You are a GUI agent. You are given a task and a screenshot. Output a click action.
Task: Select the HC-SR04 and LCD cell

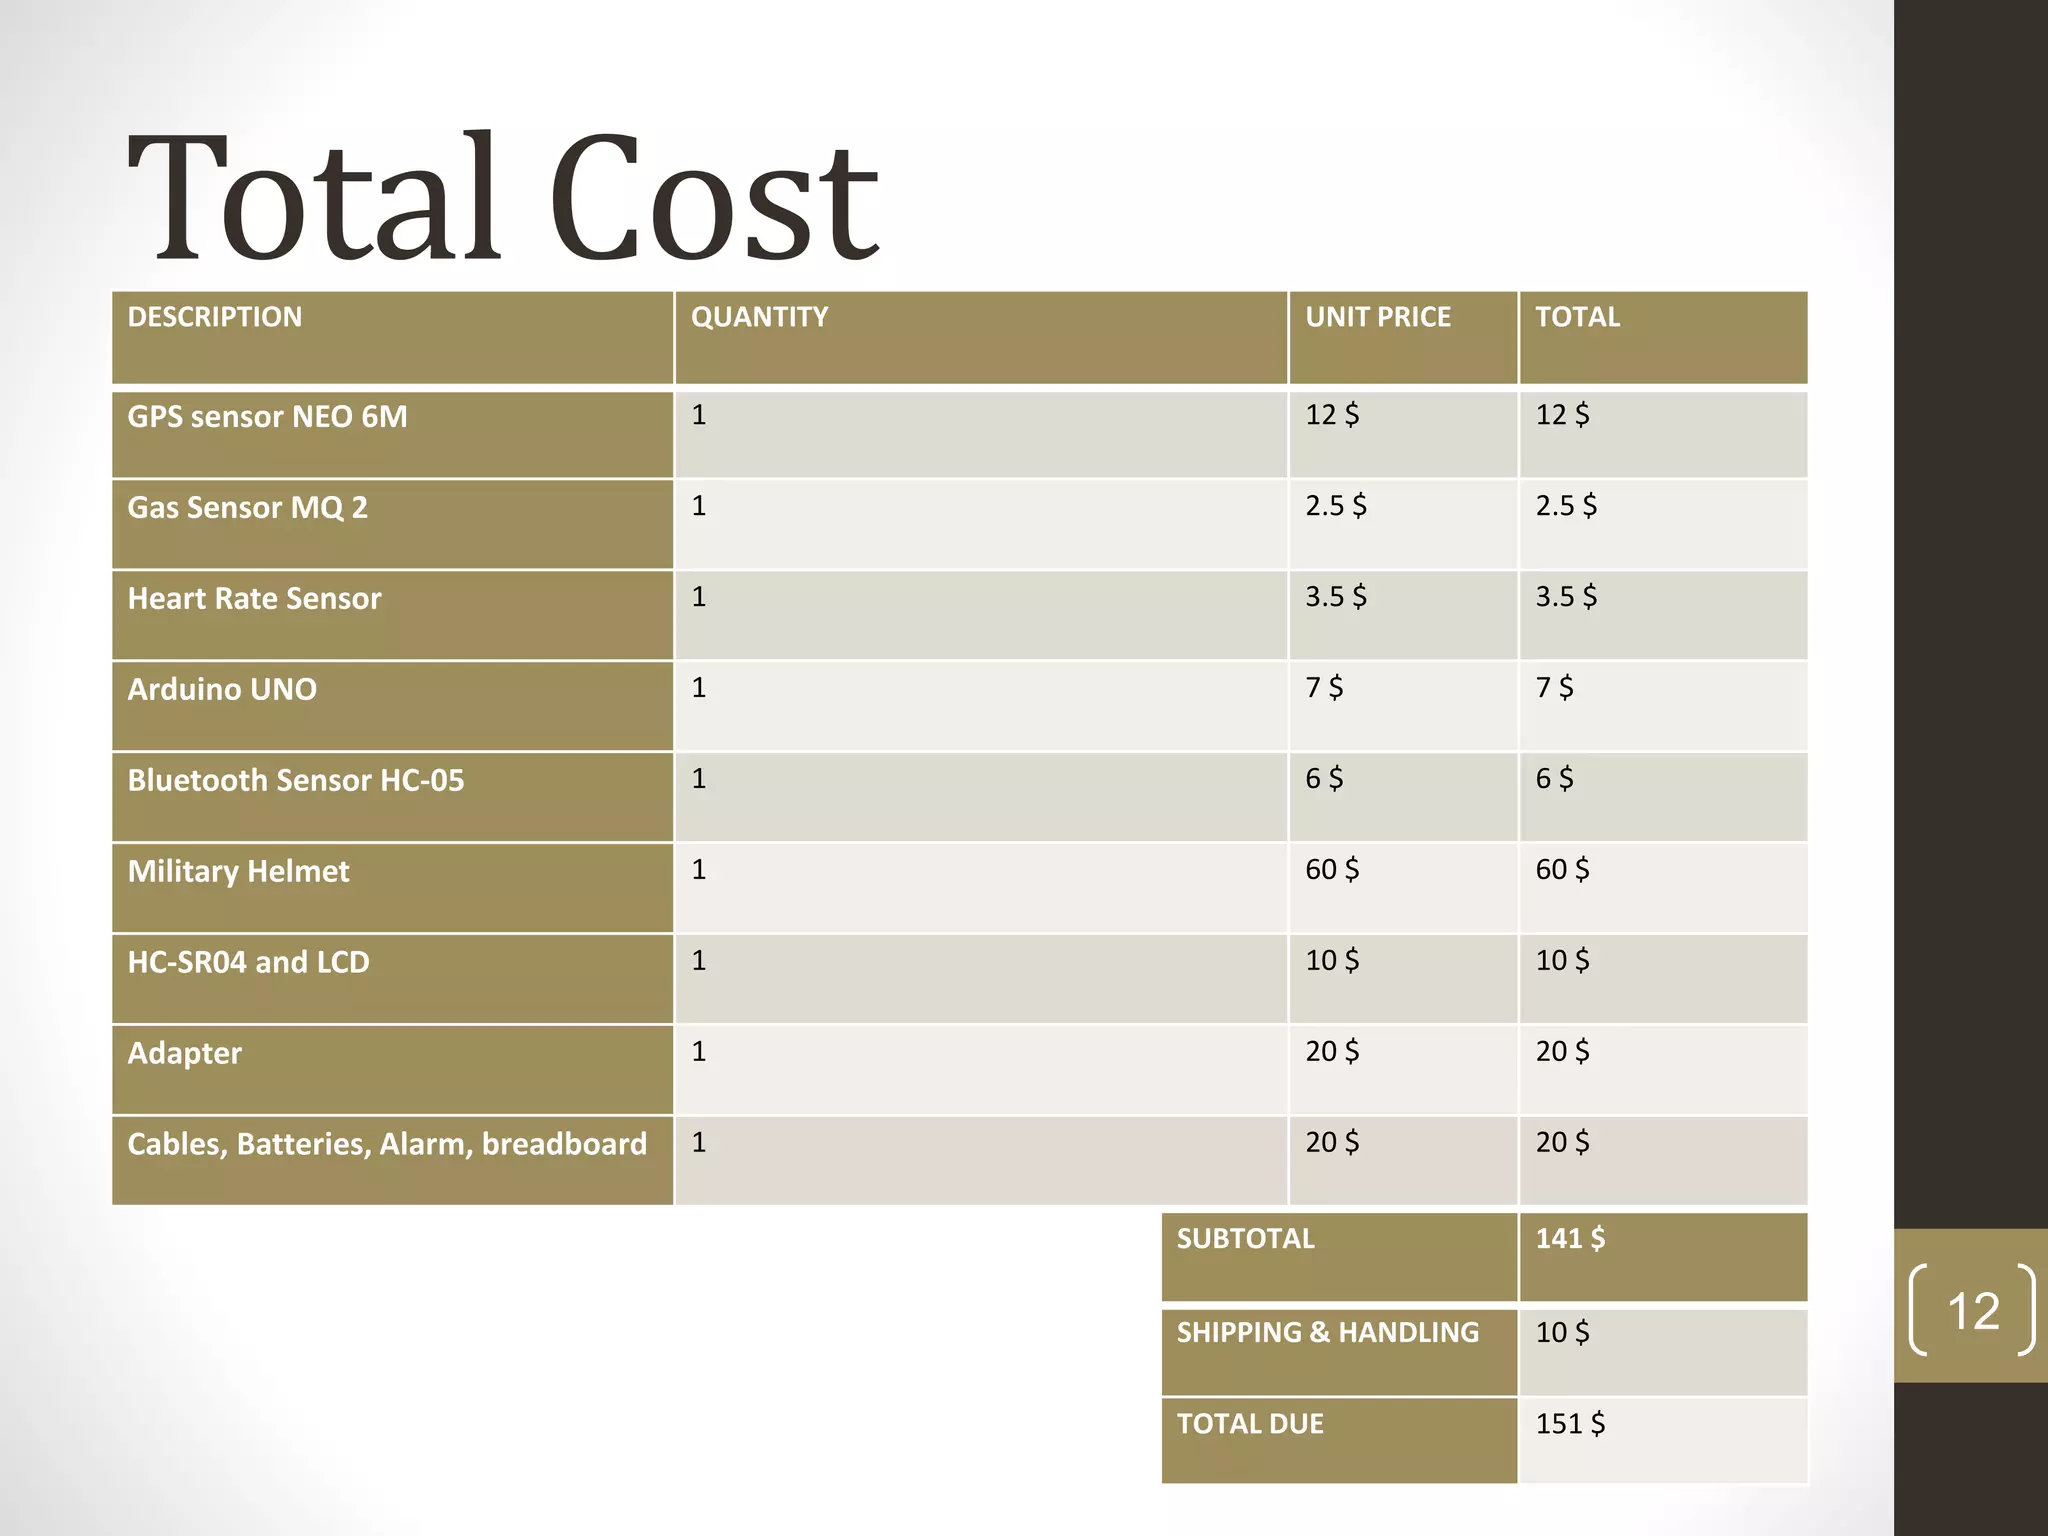pos(248,963)
